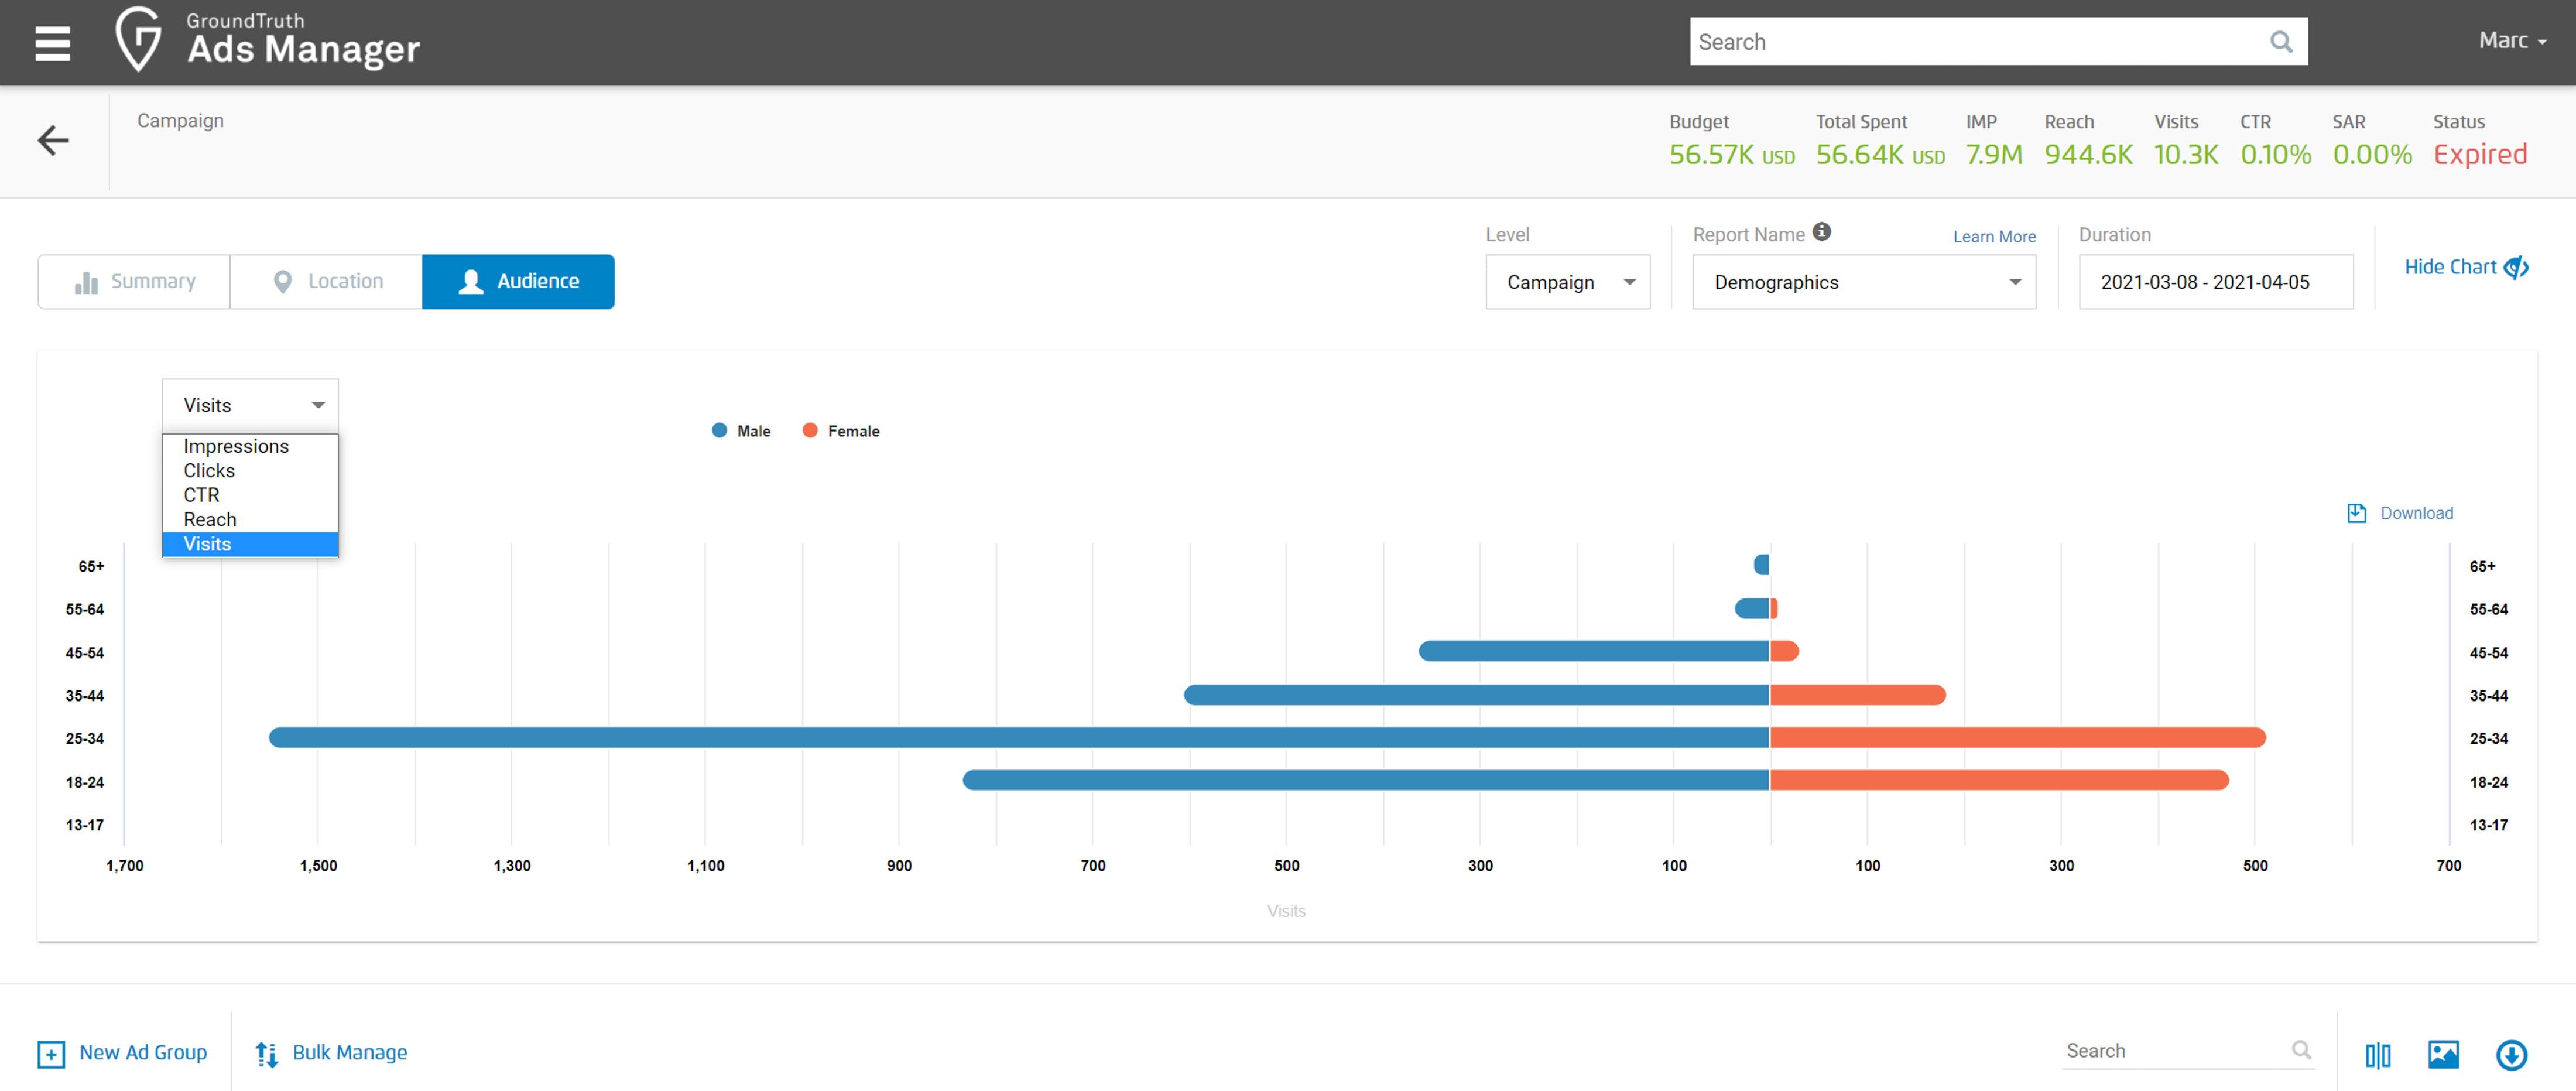Open the hamburger navigation menu
The width and height of the screenshot is (2576, 1091).
(x=52, y=43)
